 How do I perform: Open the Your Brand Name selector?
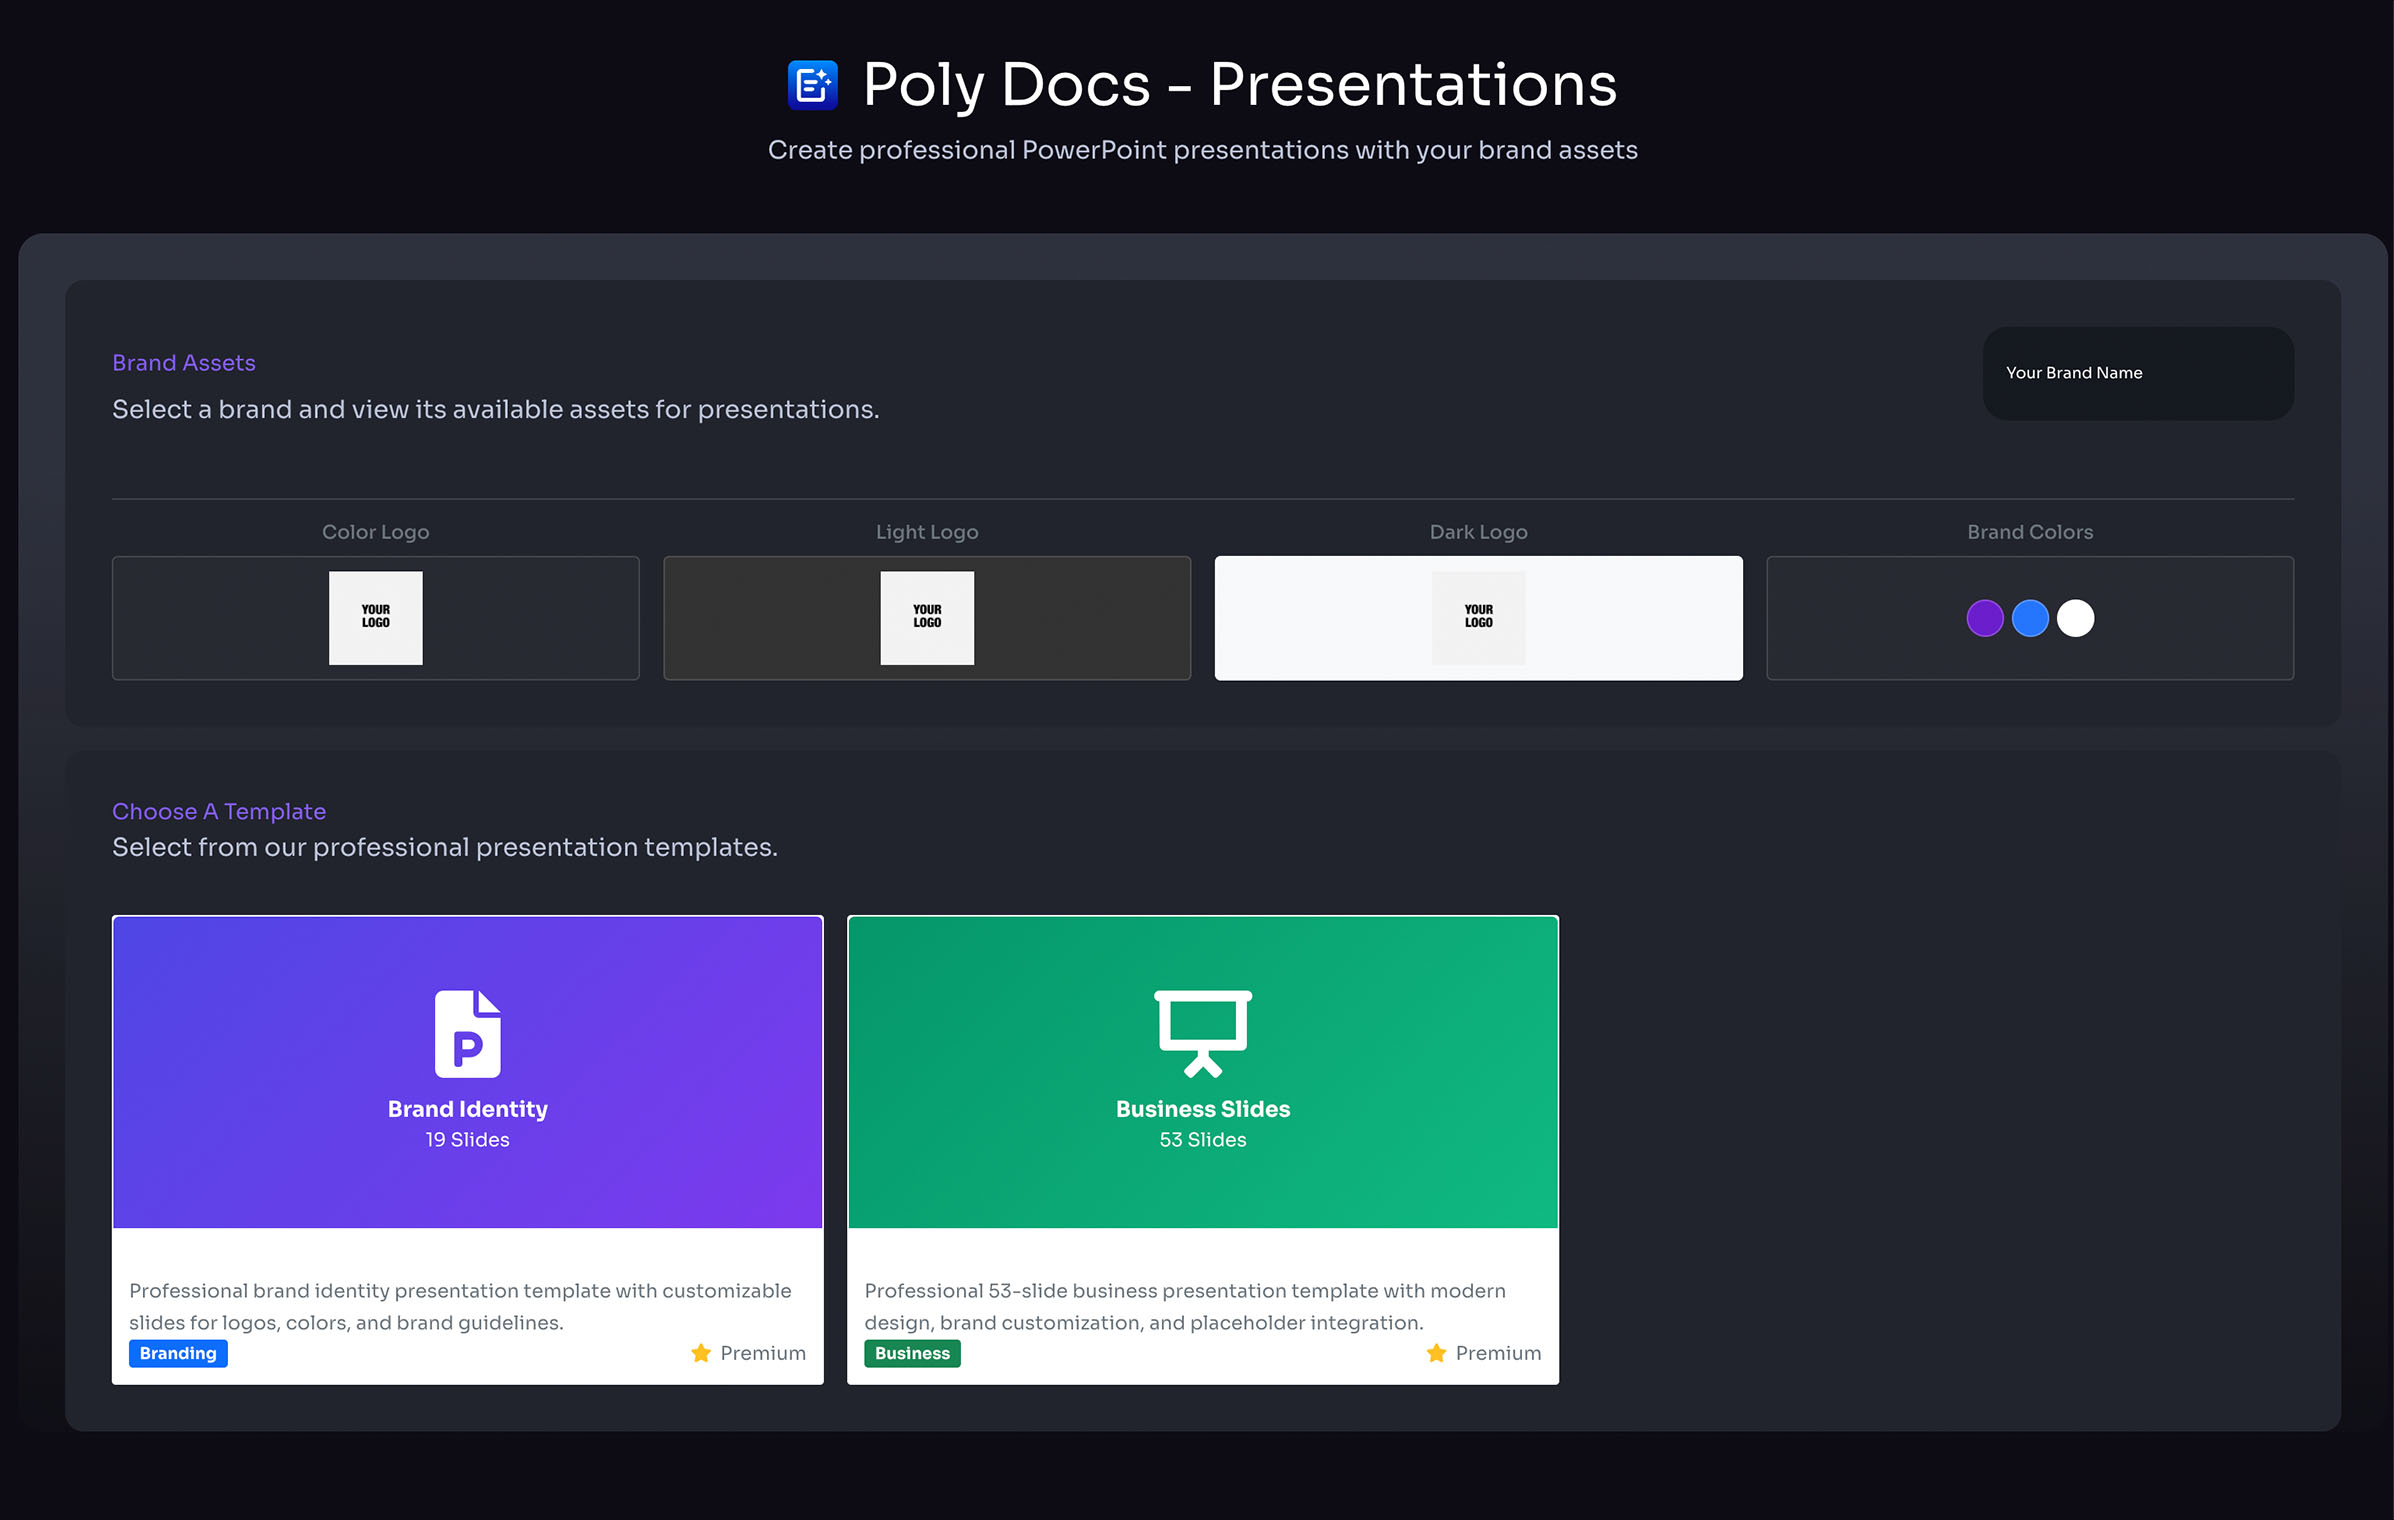point(2138,373)
